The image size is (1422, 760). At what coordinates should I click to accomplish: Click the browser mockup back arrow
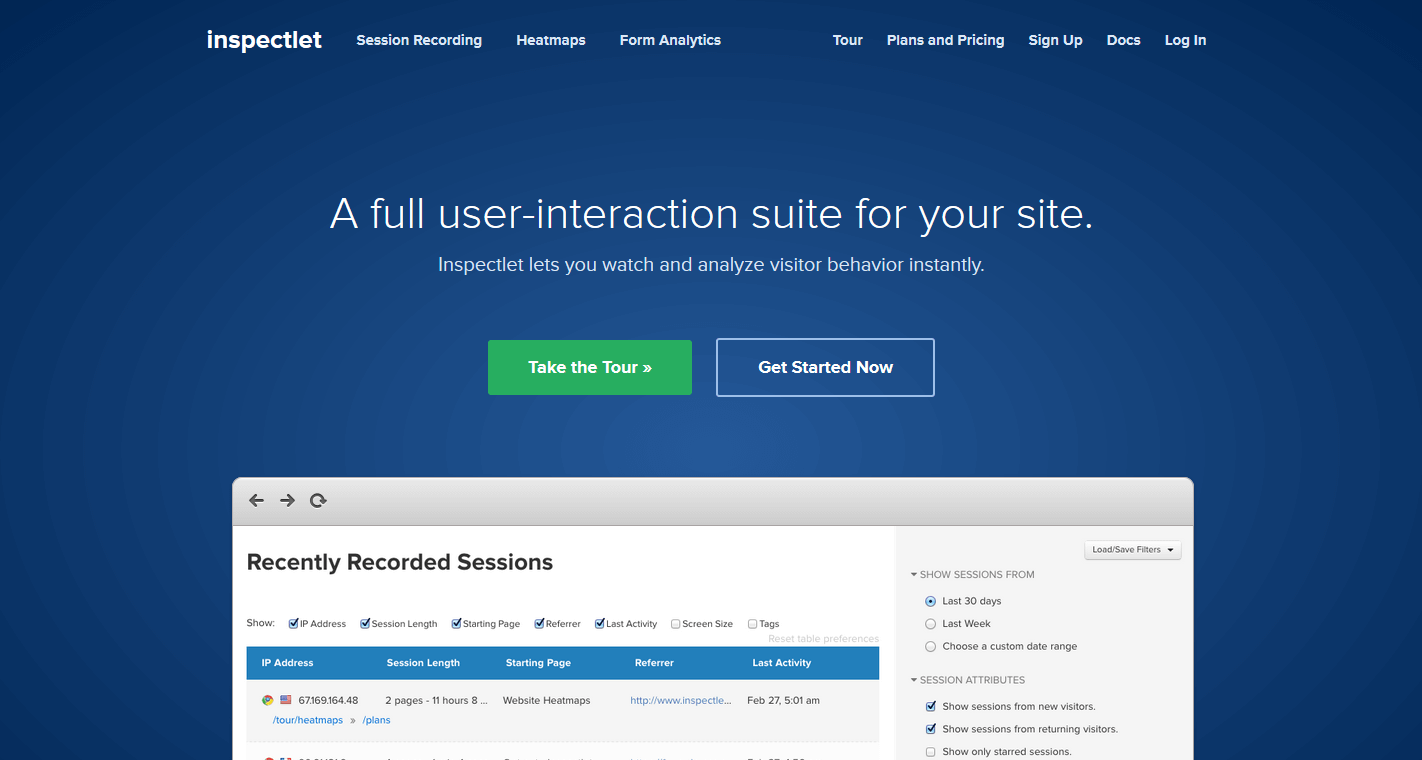[256, 500]
